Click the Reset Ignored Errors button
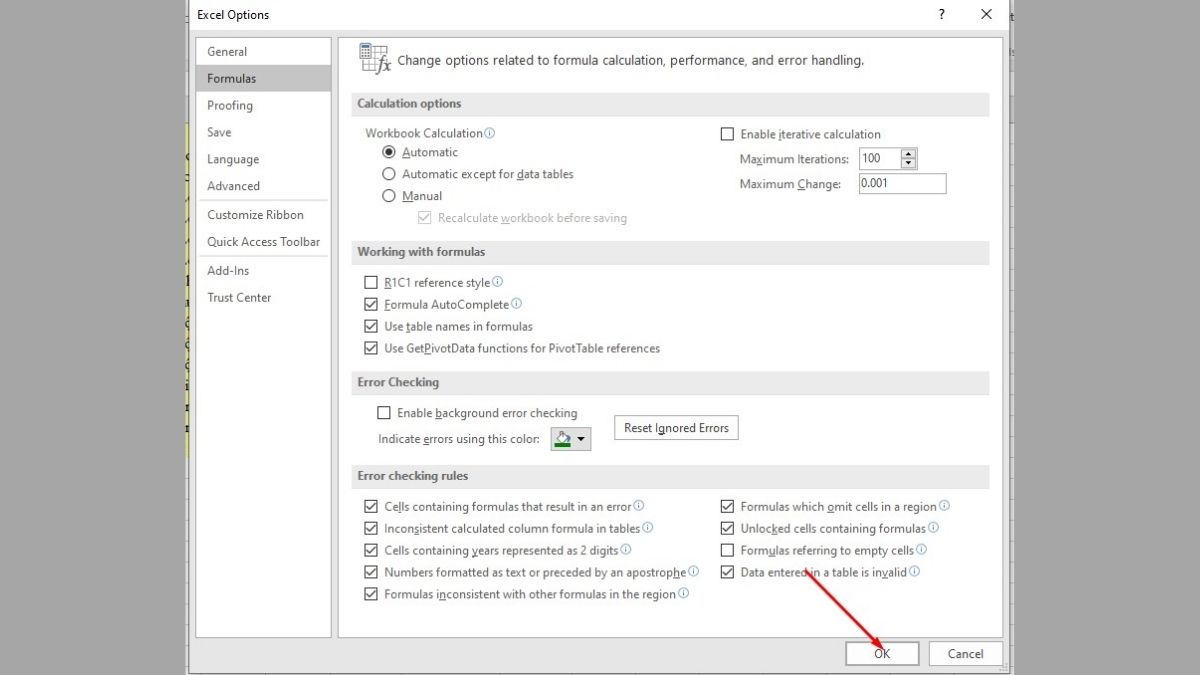 676,428
